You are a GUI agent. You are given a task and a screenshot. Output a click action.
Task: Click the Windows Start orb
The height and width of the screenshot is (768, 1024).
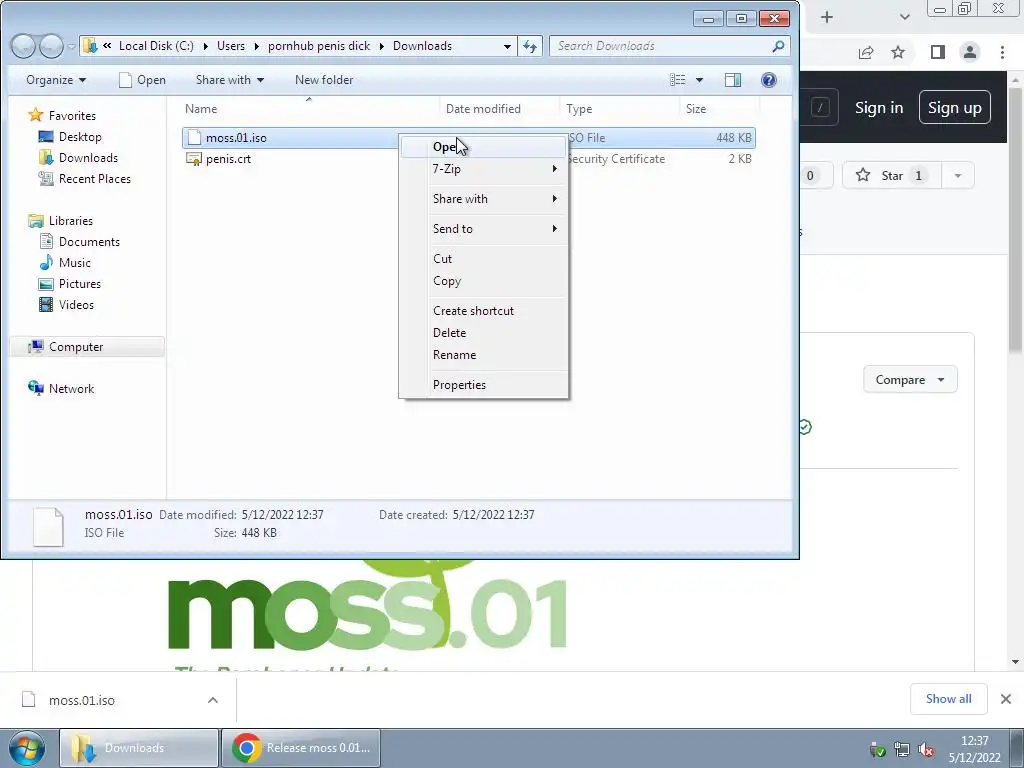(27, 748)
